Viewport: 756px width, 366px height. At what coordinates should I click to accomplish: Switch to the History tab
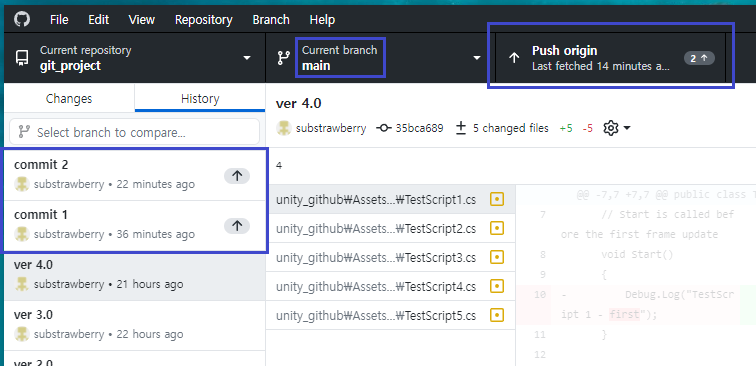pyautogui.click(x=200, y=98)
